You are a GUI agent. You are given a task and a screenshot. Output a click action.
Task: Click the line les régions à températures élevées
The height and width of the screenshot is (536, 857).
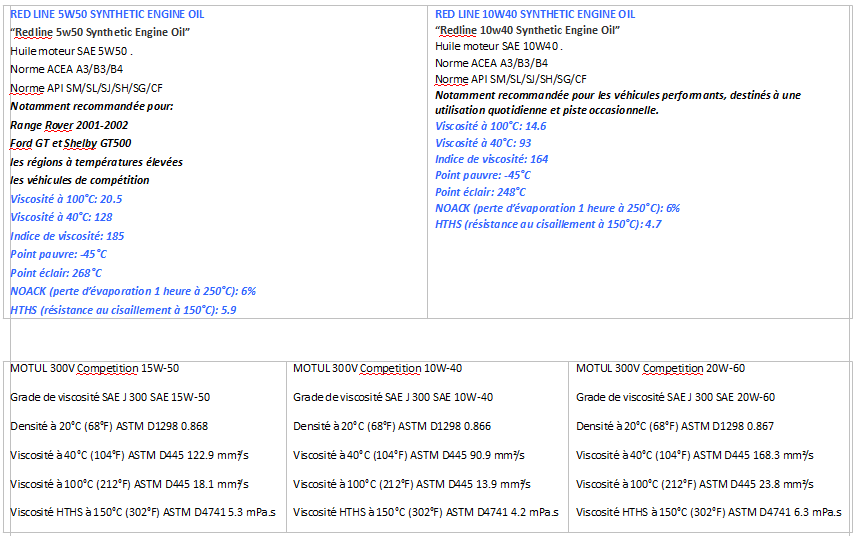[x=97, y=162]
